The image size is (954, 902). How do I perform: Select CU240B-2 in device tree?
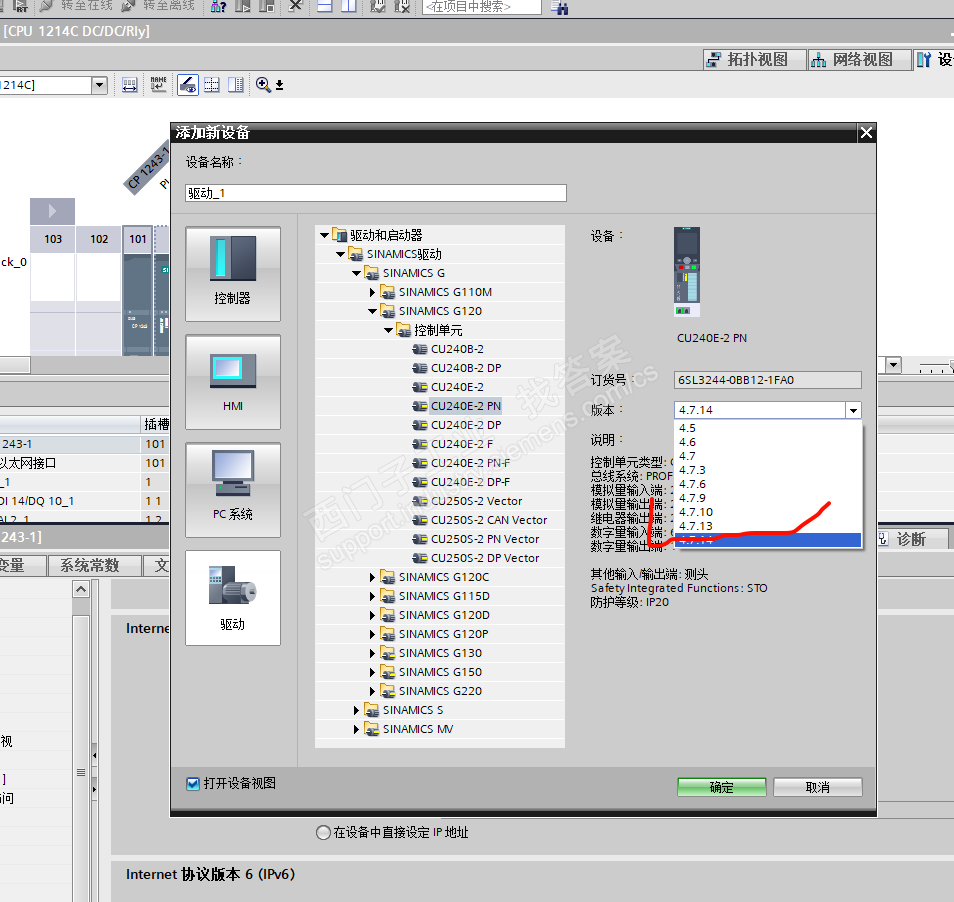(x=457, y=349)
